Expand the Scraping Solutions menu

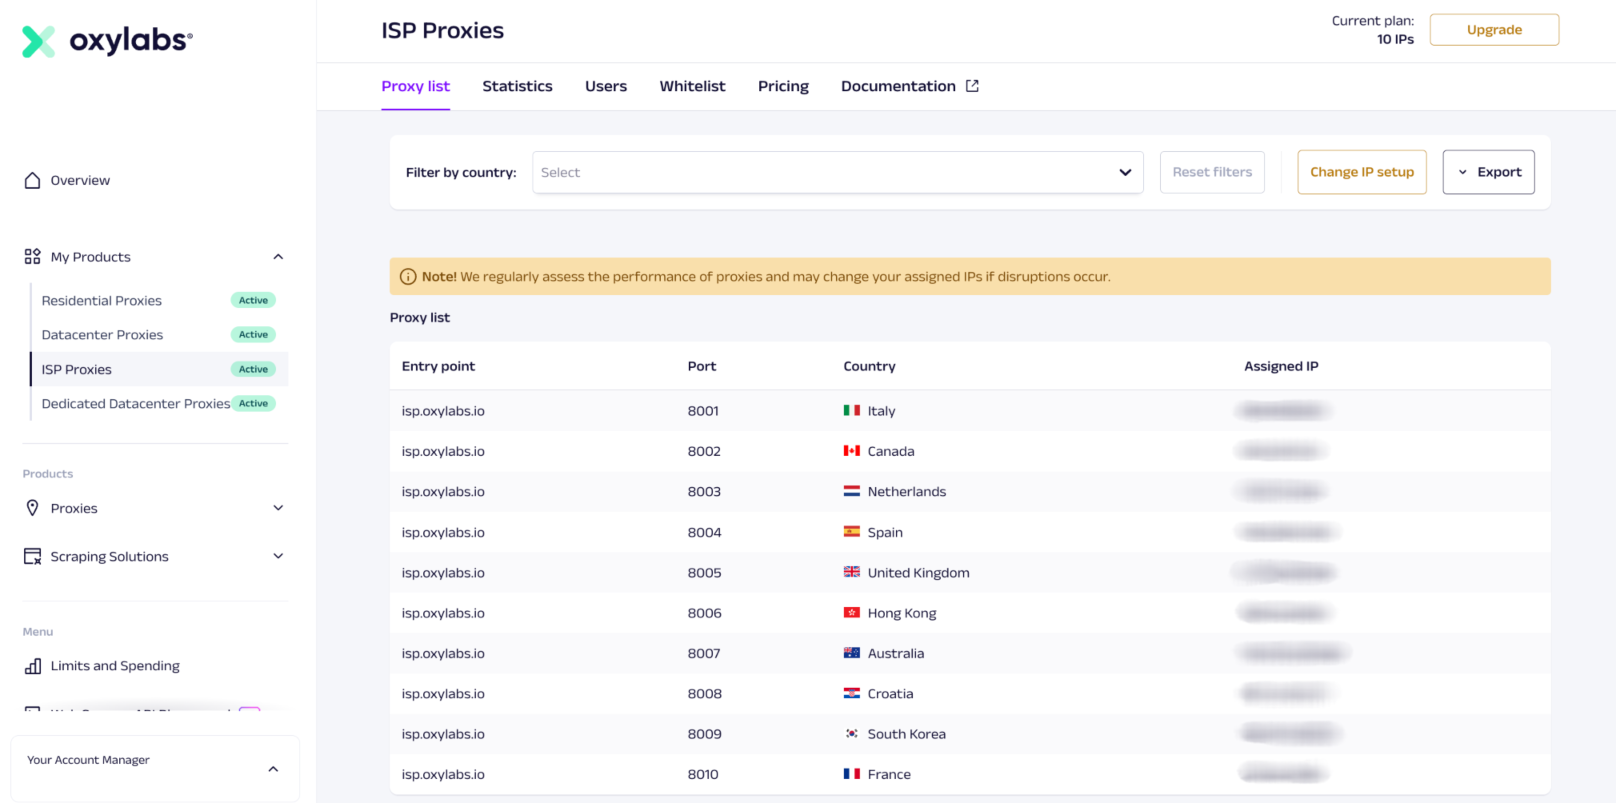[x=278, y=556]
